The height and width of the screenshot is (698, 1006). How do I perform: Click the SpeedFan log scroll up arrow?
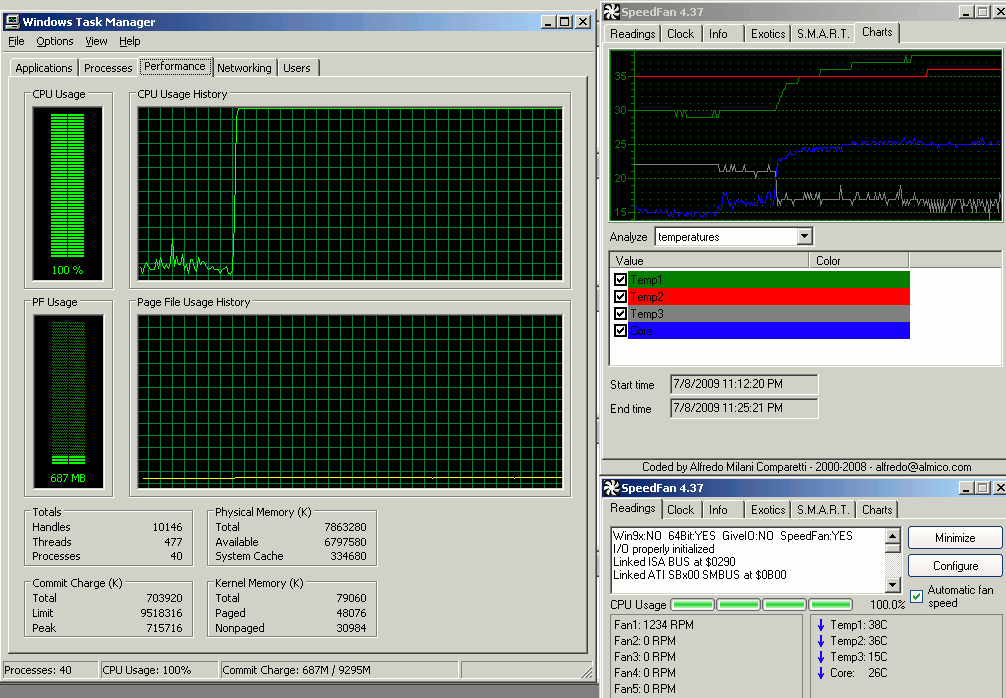tap(892, 536)
